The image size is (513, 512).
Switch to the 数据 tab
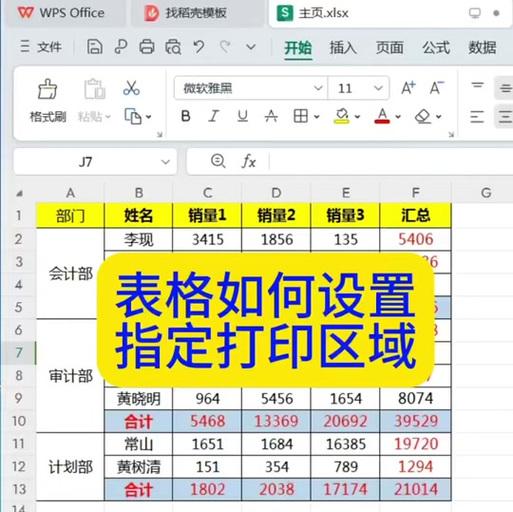(482, 48)
